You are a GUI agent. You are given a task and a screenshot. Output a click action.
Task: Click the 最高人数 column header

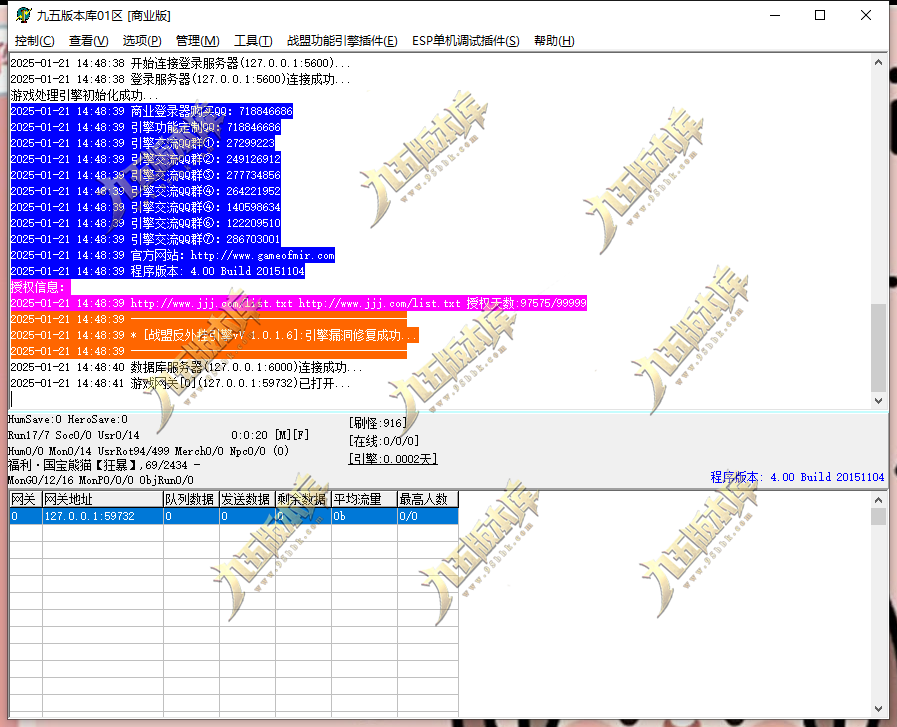point(428,499)
